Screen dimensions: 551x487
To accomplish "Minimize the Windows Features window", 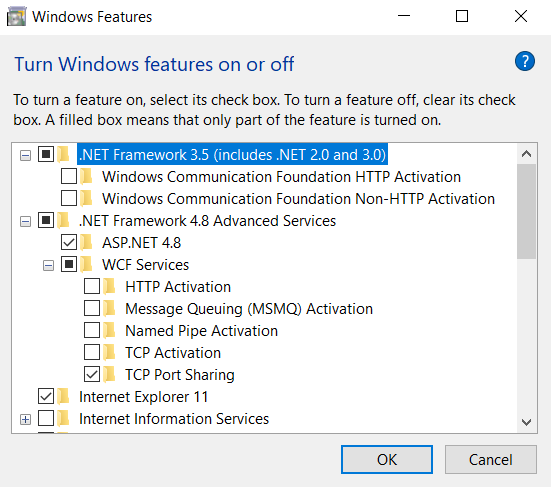I will [404, 16].
